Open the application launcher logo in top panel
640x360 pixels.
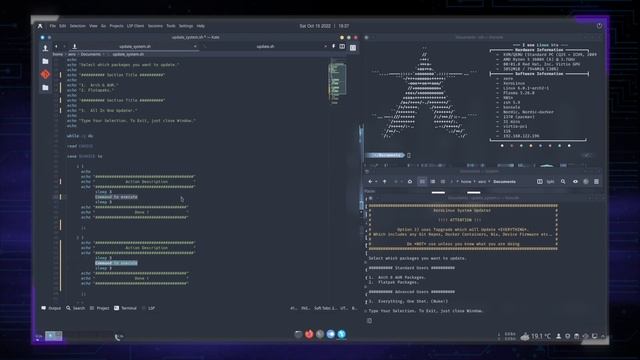(40, 26)
